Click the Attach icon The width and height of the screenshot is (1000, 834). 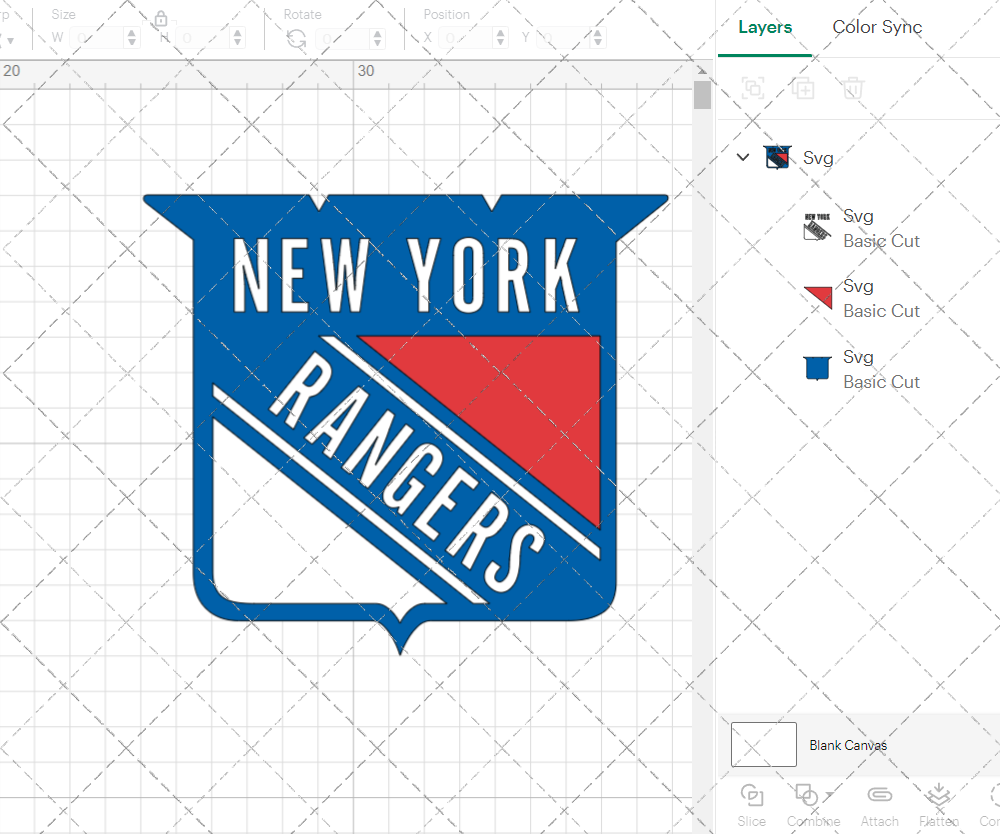tap(879, 795)
